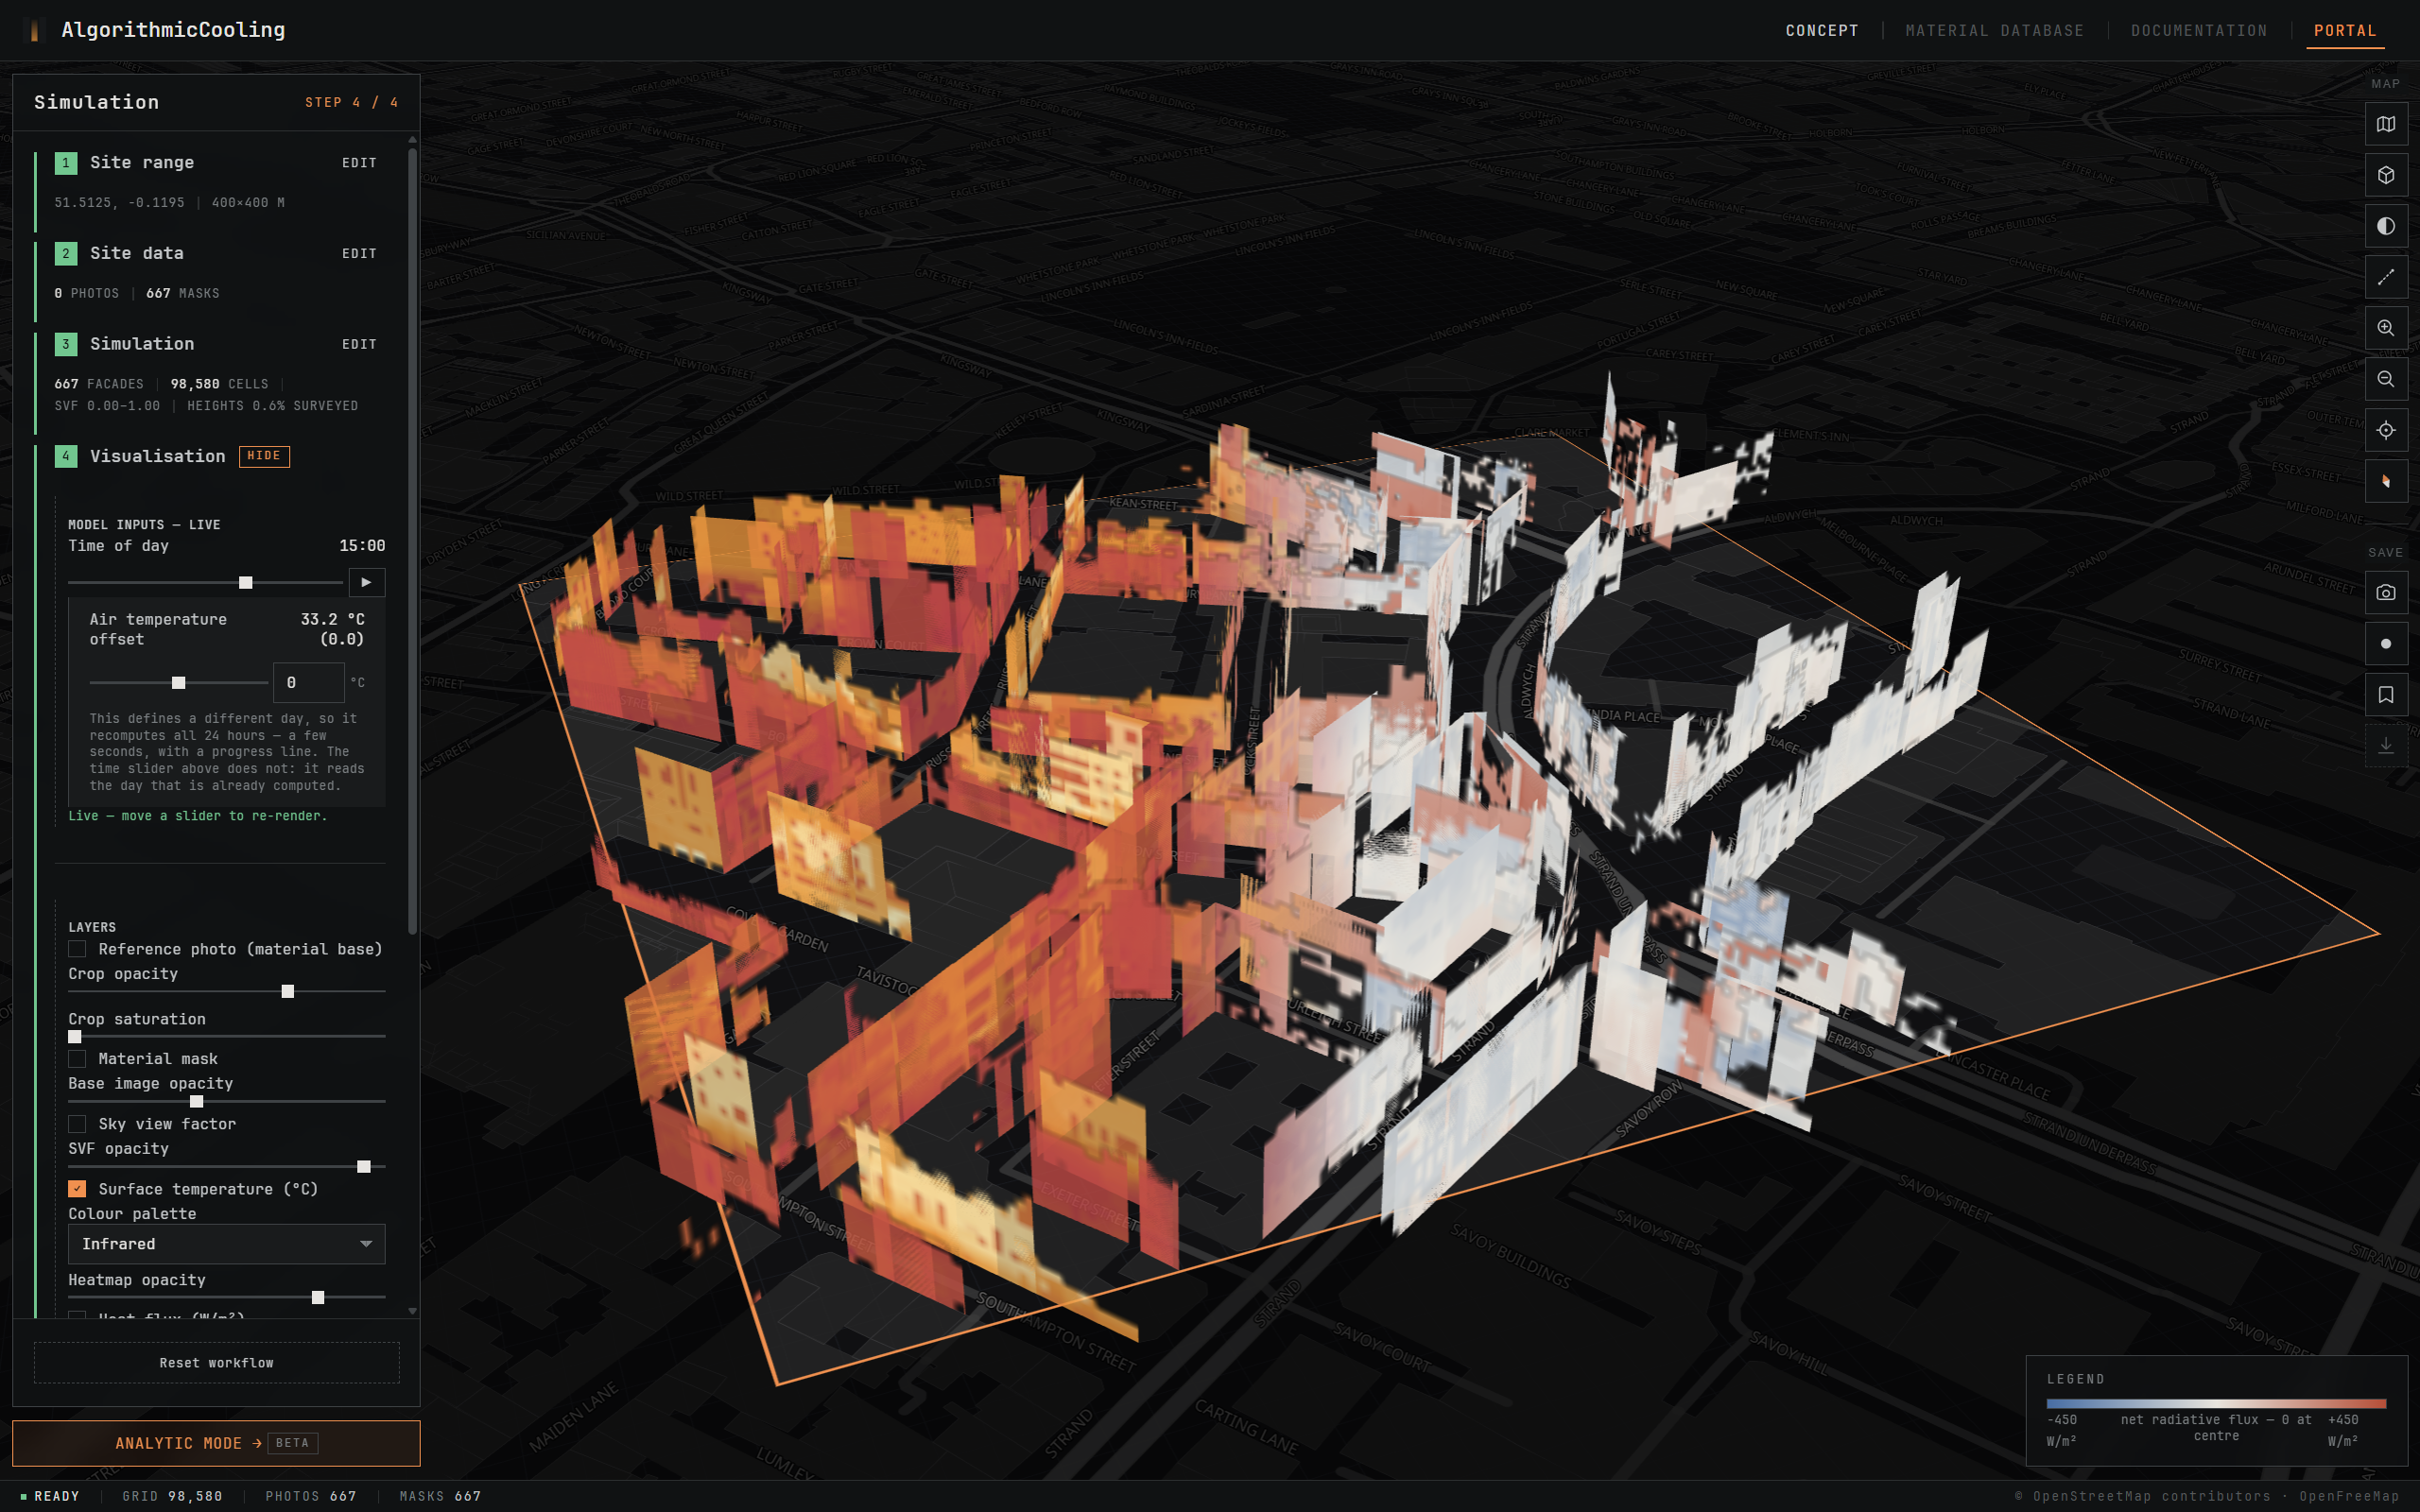Edit the Site range step

click(359, 163)
